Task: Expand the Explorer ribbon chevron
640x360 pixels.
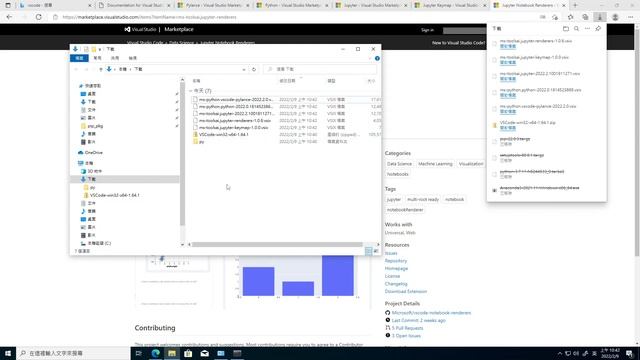Action: [370, 58]
